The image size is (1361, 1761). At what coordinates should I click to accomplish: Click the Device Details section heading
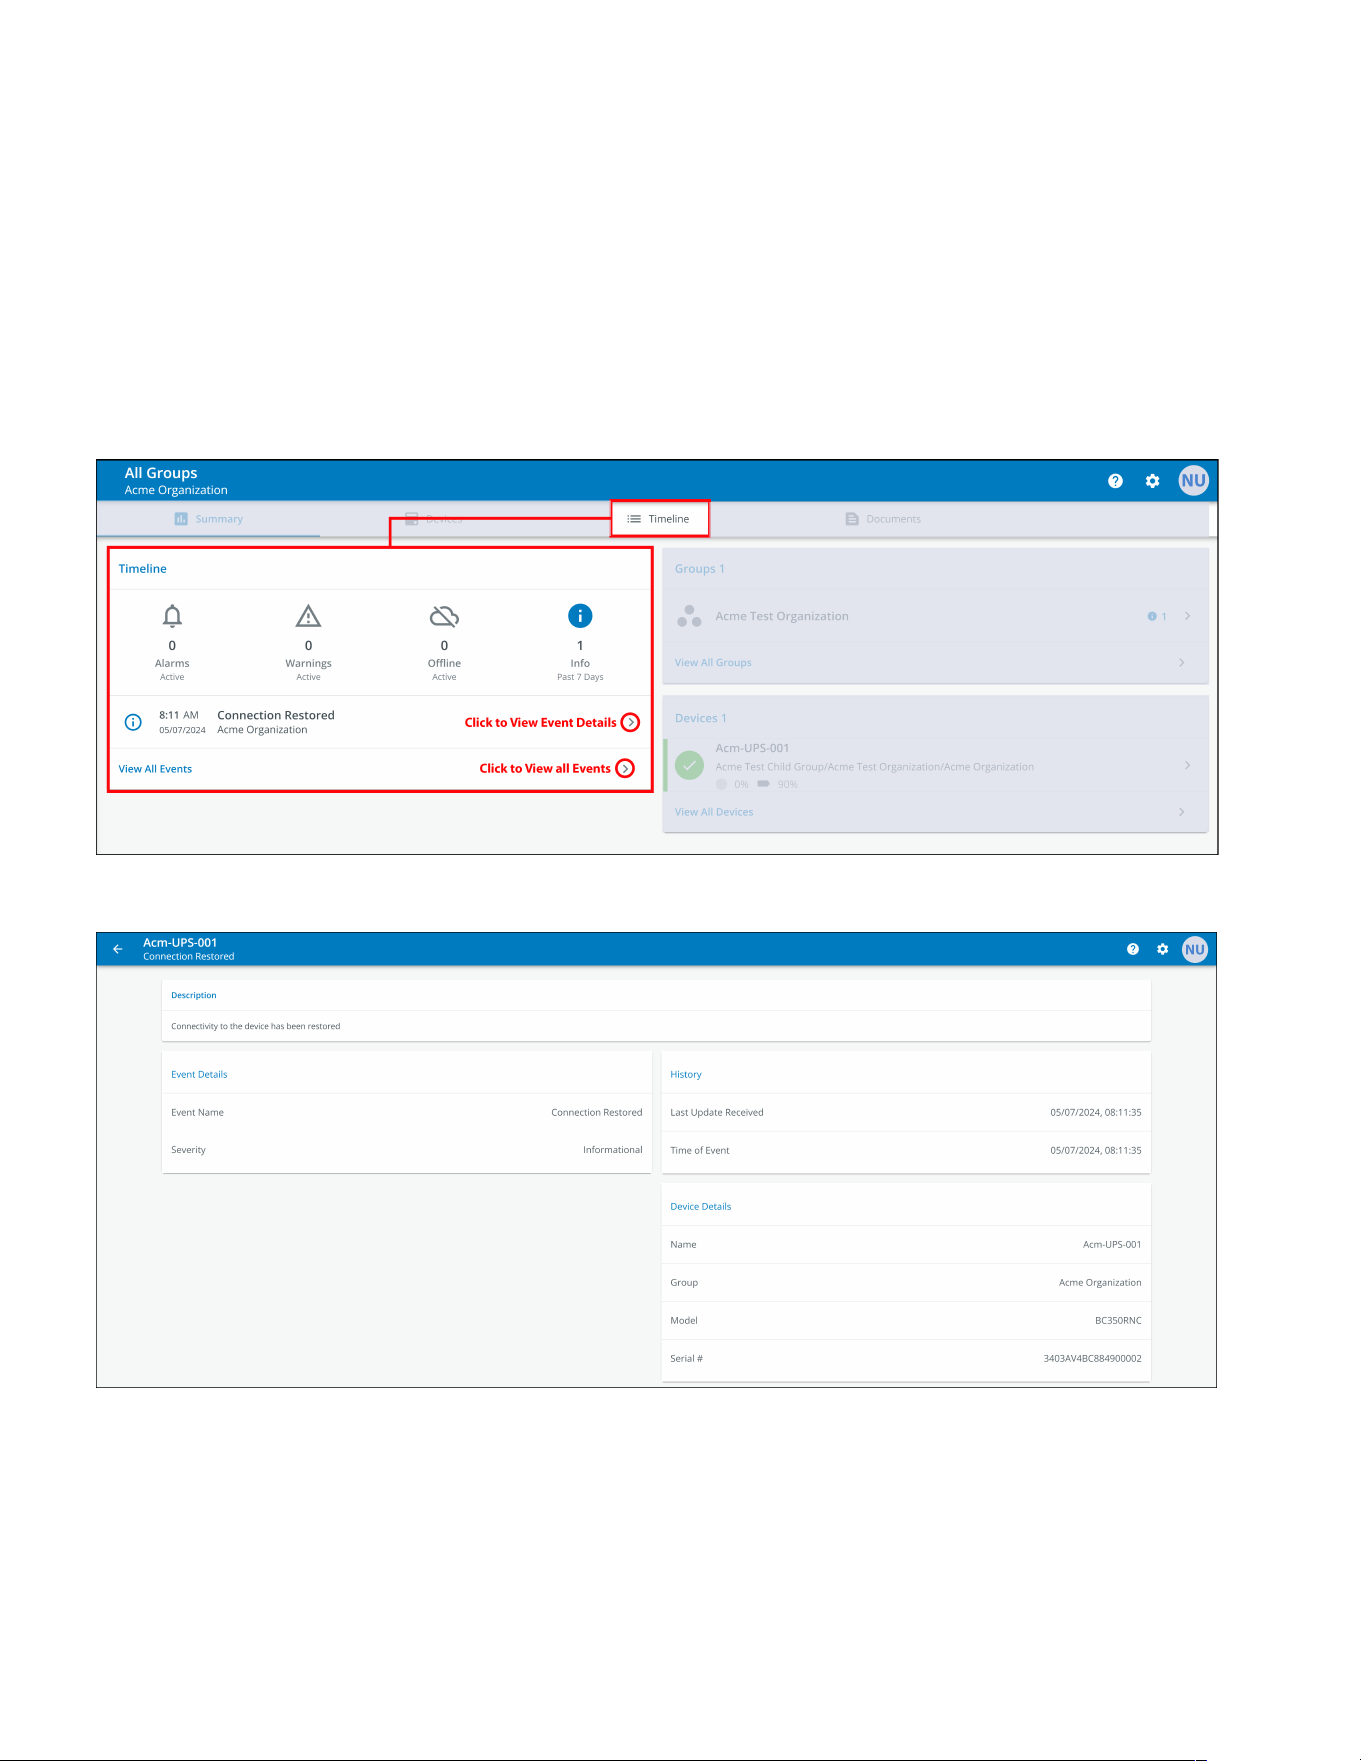701,1207
